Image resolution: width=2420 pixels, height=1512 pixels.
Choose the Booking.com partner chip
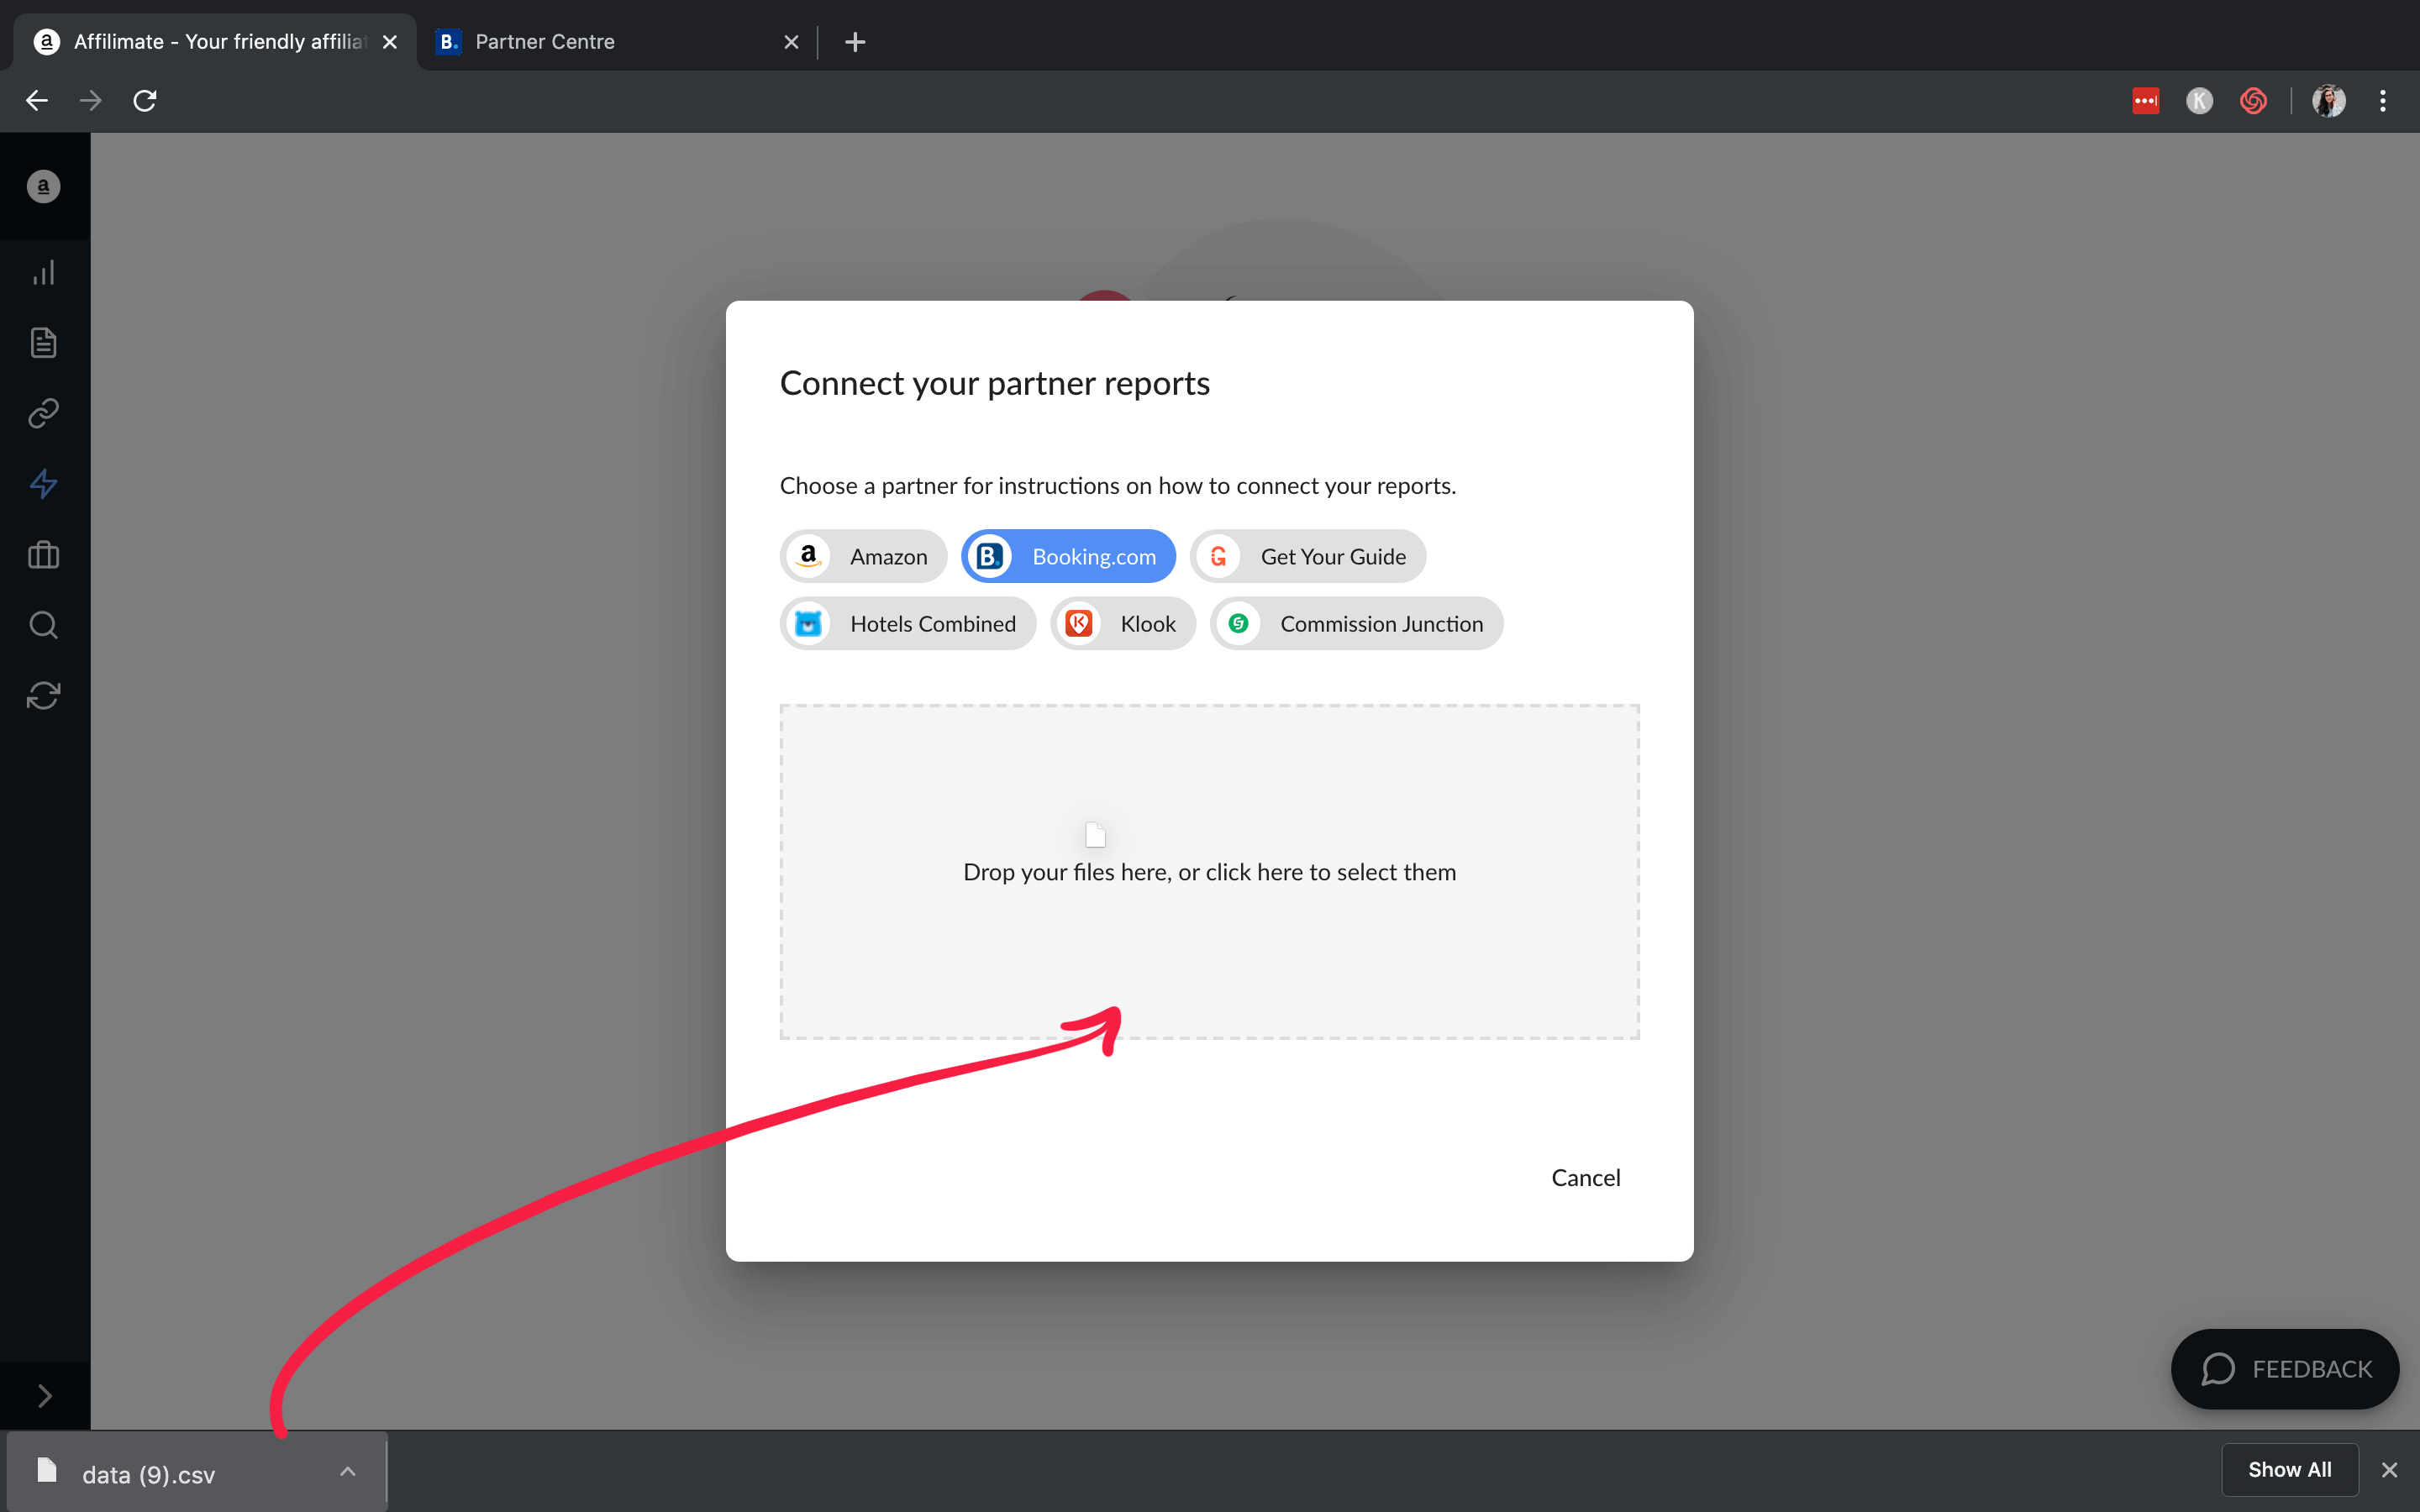click(x=1068, y=556)
